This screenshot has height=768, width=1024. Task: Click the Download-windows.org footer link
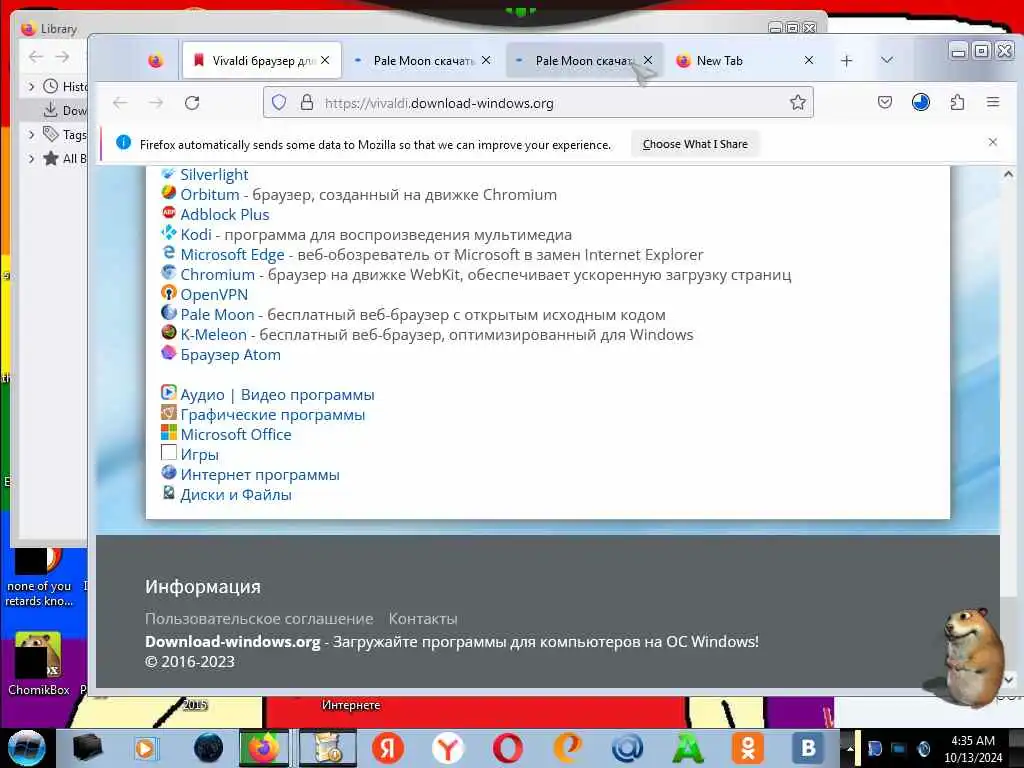[232, 642]
